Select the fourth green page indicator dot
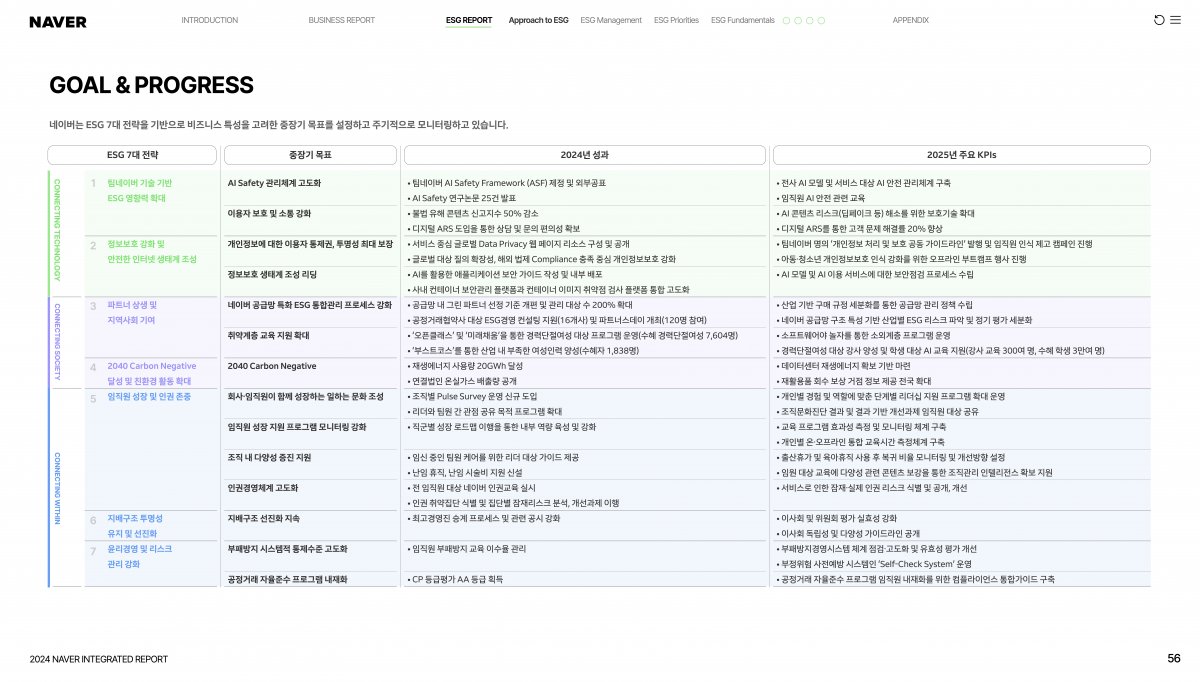 click(821, 20)
